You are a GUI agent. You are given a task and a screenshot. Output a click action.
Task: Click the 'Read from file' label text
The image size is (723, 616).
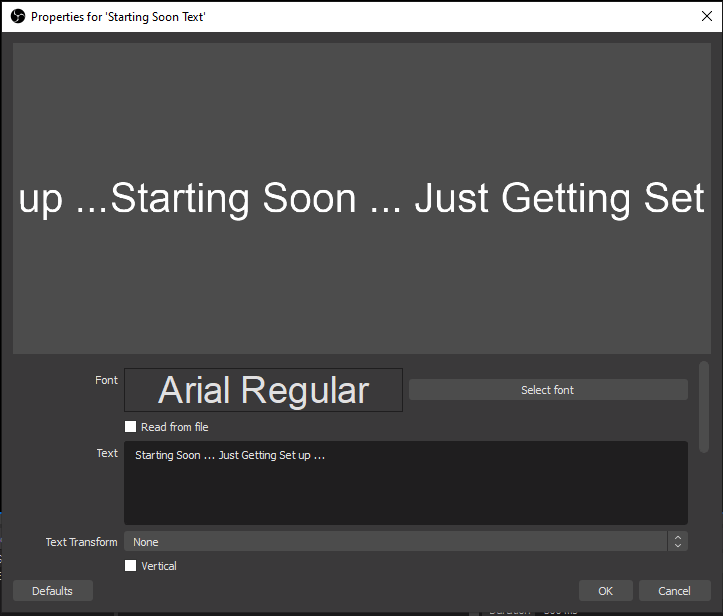tap(174, 427)
